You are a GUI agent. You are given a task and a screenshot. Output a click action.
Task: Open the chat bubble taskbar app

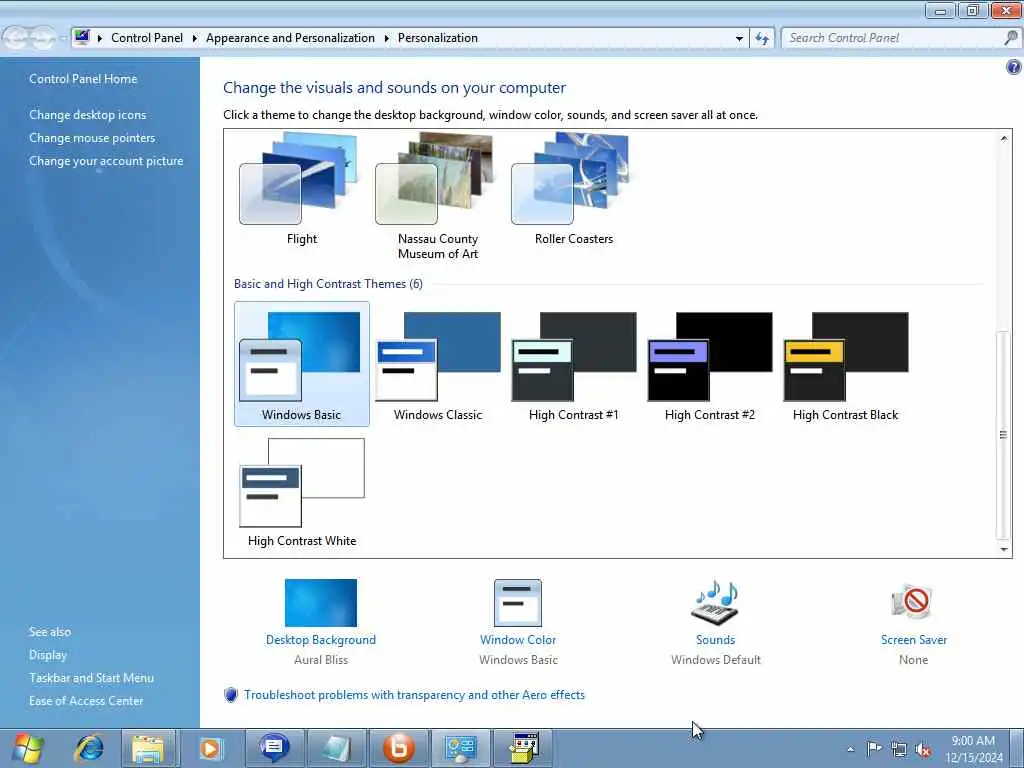point(274,748)
